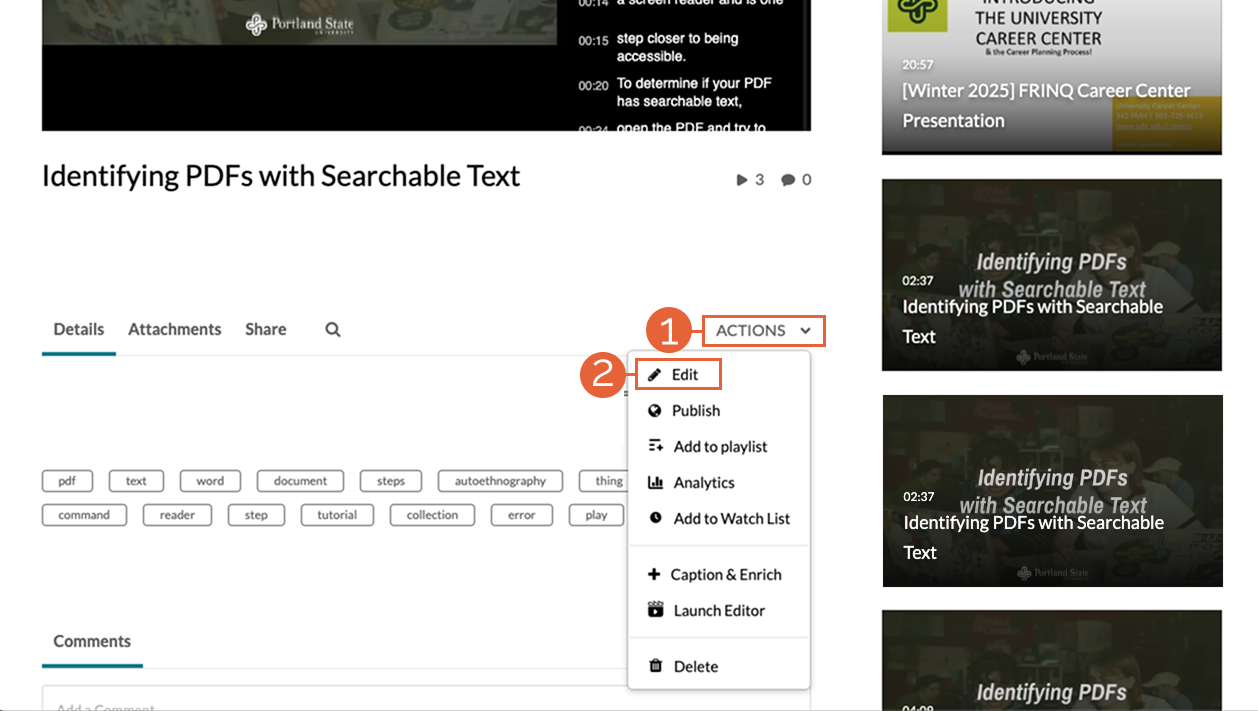Open the Share tab
This screenshot has width=1258, height=711.
(x=266, y=330)
